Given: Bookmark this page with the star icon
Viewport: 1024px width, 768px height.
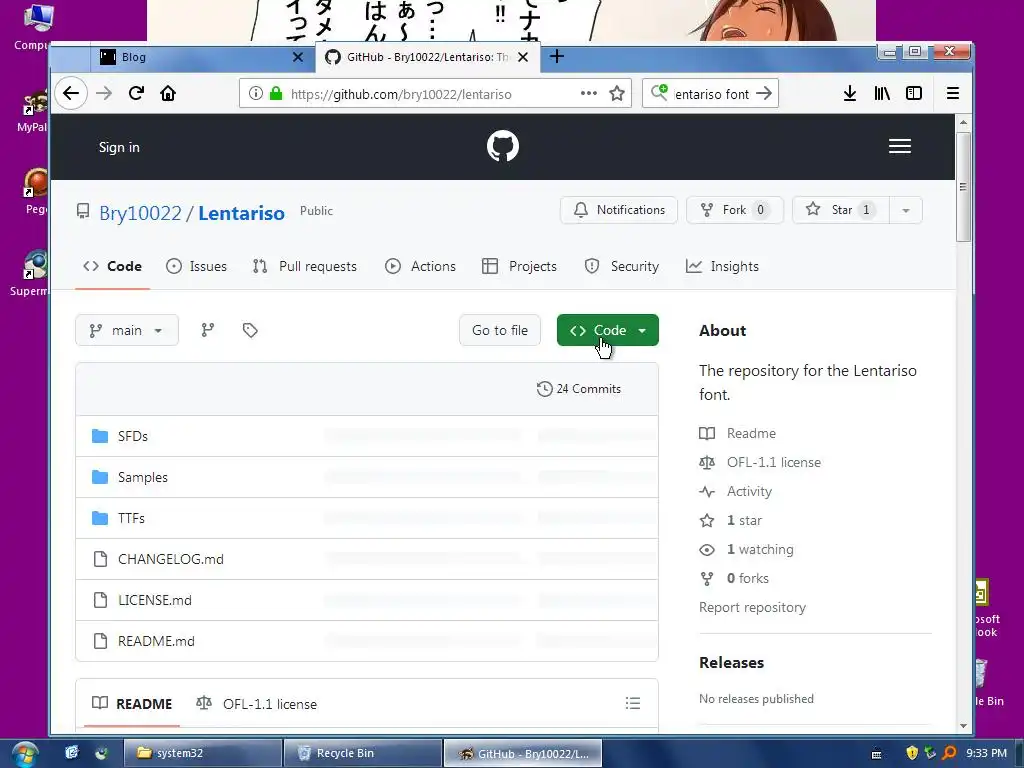Looking at the screenshot, I should [617, 93].
